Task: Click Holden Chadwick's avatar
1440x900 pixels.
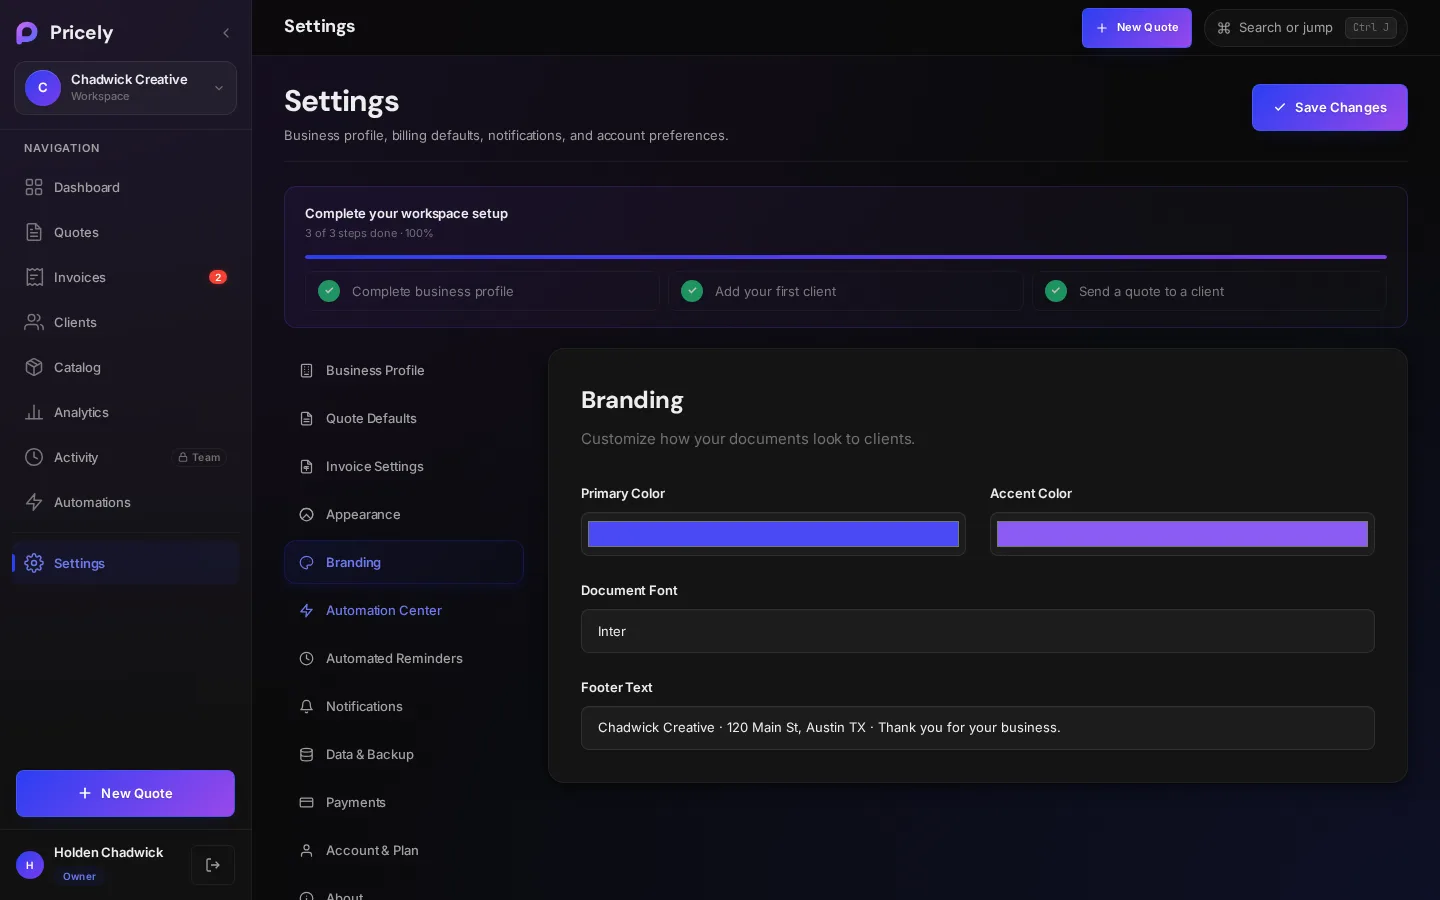Action: coord(30,865)
